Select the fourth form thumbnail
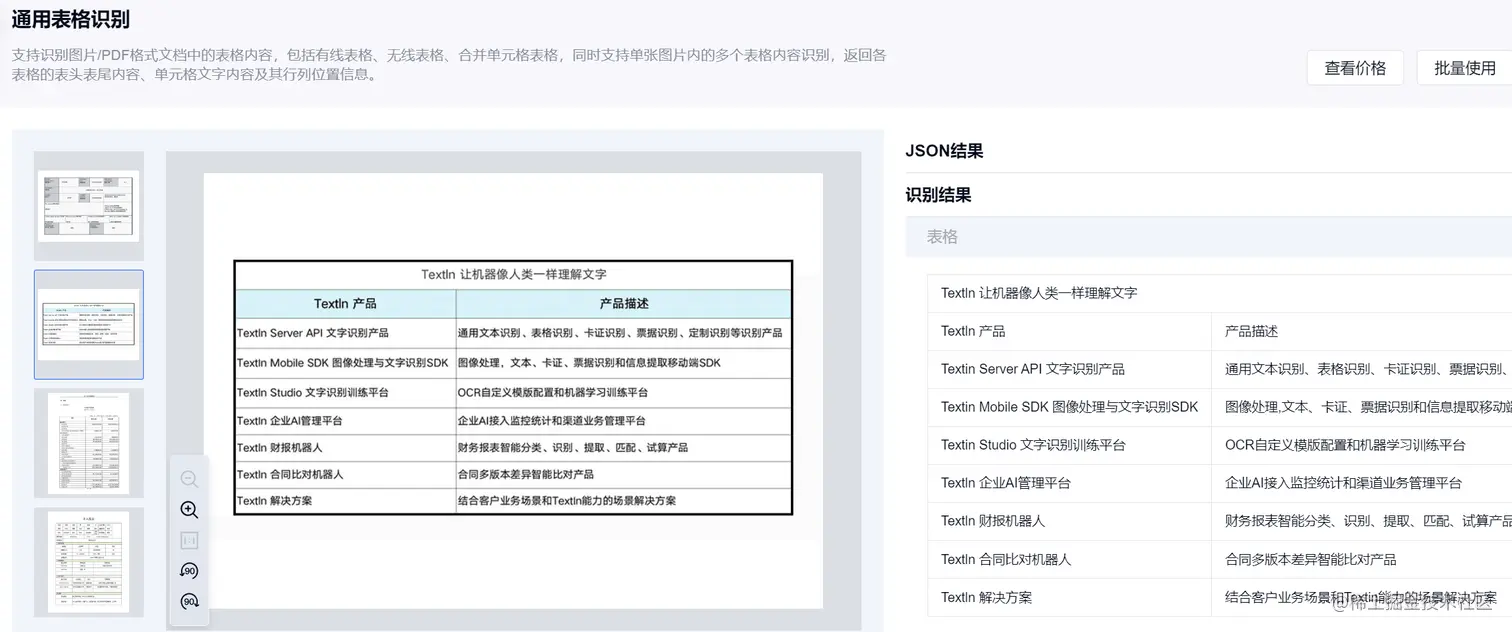Image resolution: width=1512 pixels, height=632 pixels. coord(89,562)
